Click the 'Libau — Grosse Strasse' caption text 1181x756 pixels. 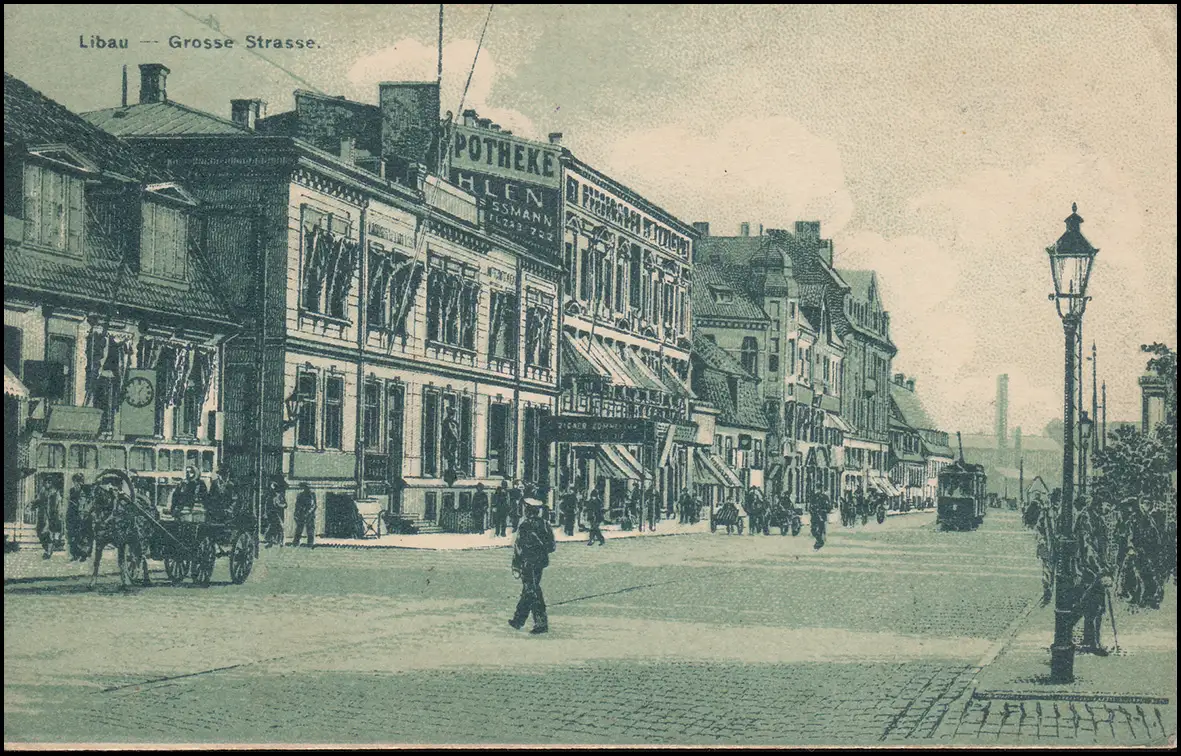[200, 42]
